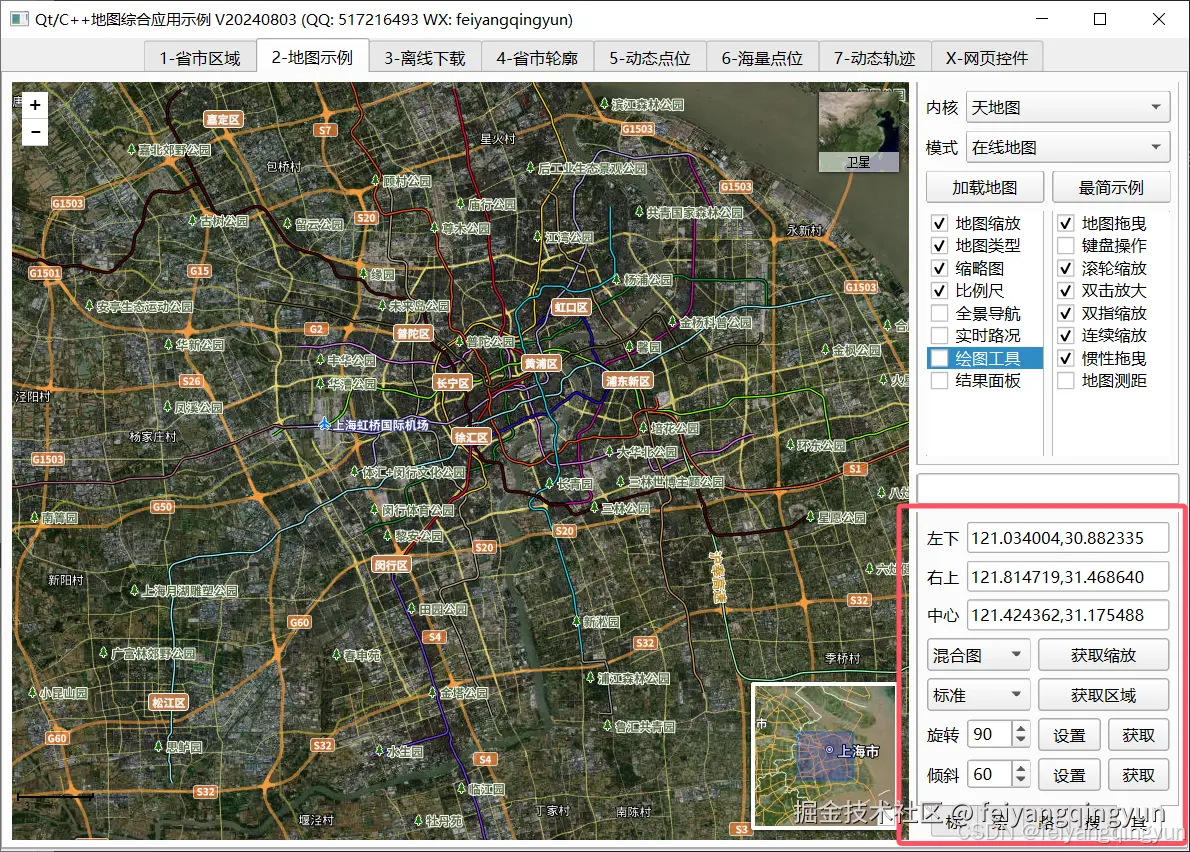This screenshot has height=852, width=1190.
Task: Open the 7-动态轨迹 tab
Action: point(875,58)
